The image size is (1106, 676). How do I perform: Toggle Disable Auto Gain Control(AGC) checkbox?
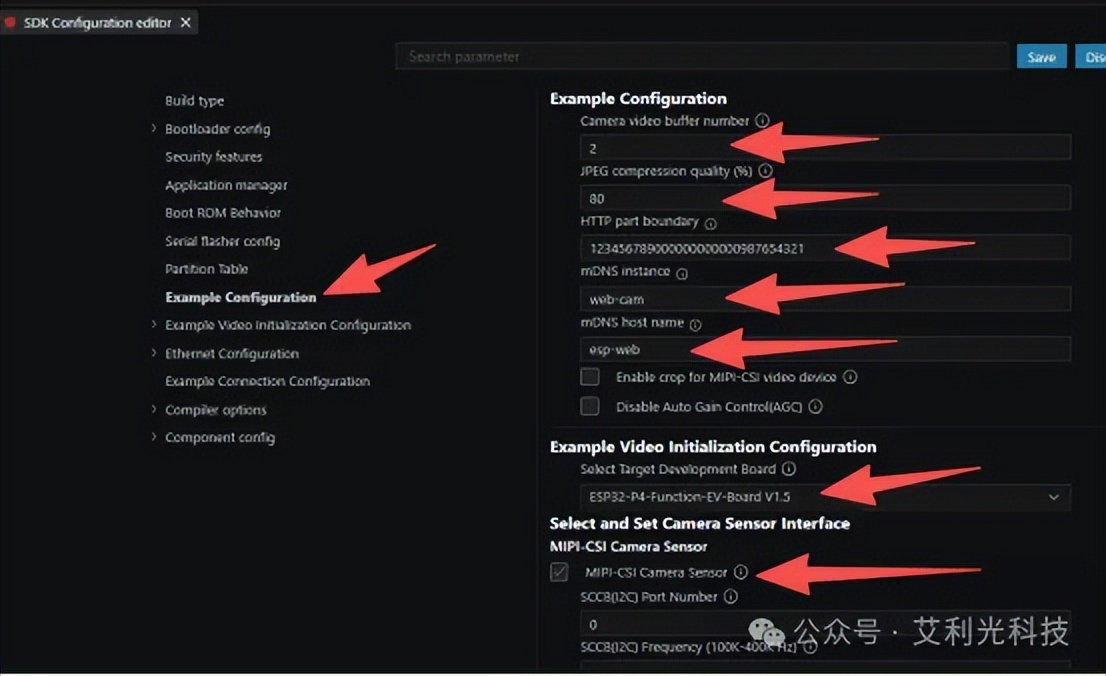pos(590,406)
